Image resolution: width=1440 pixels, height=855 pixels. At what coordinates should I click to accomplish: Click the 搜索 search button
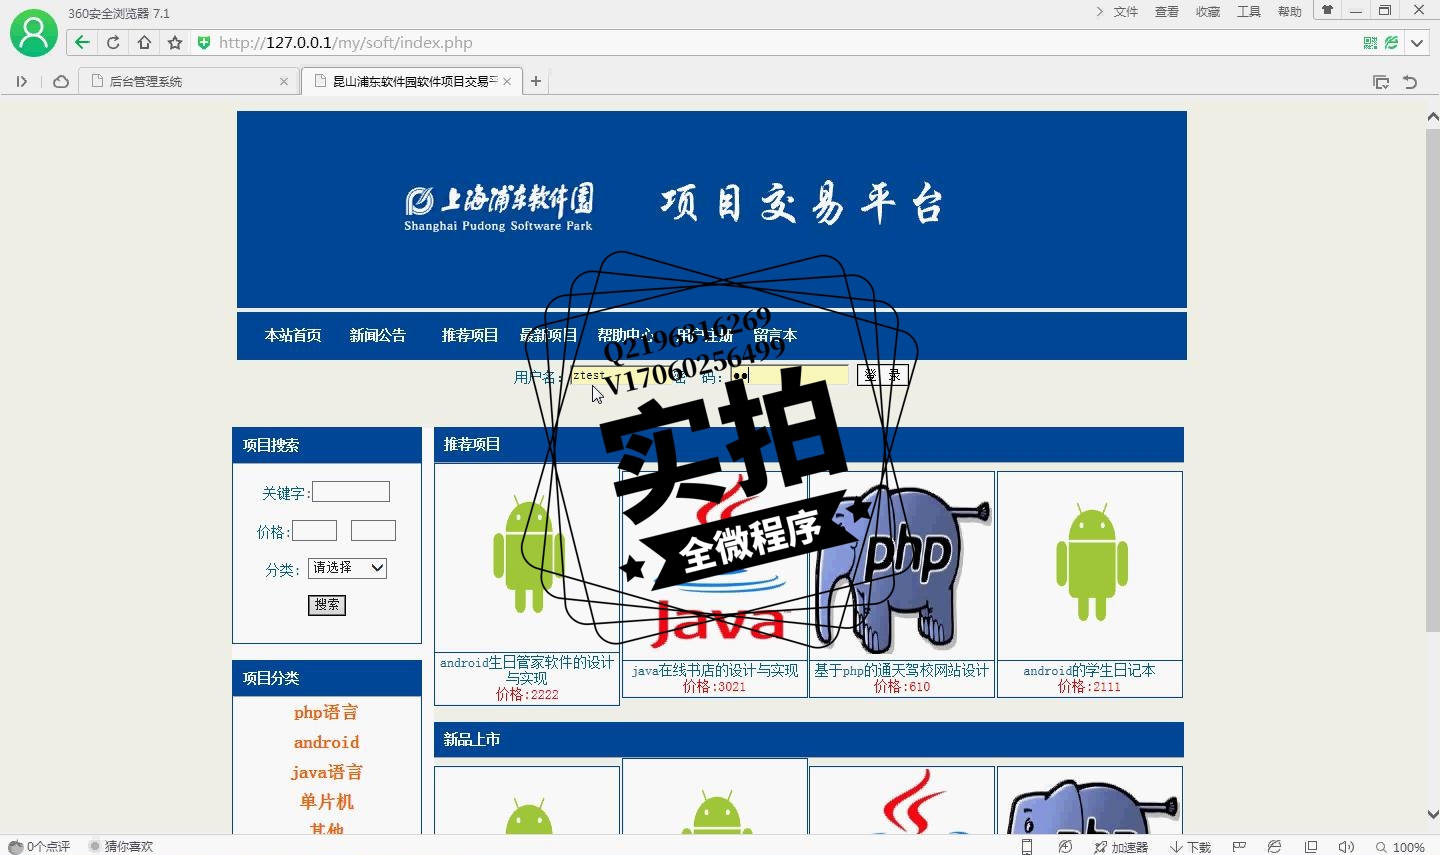click(327, 605)
